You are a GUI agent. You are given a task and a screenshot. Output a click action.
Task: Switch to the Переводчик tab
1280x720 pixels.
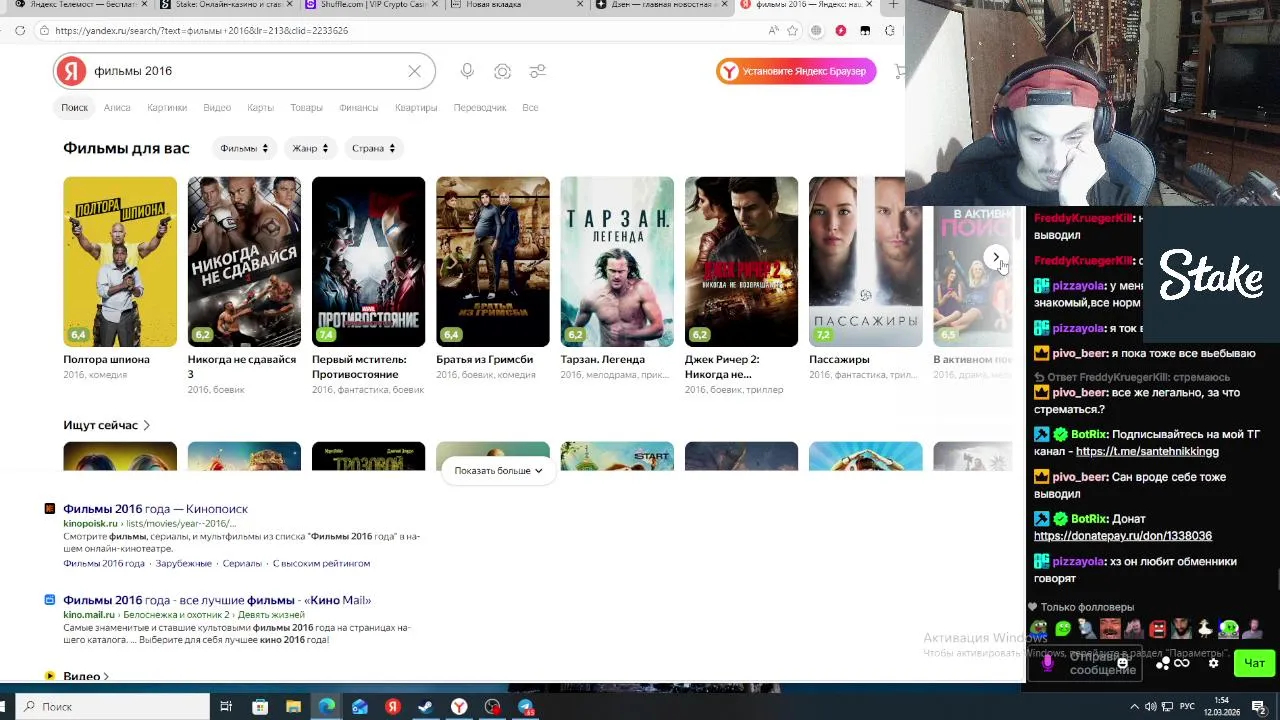tap(480, 107)
